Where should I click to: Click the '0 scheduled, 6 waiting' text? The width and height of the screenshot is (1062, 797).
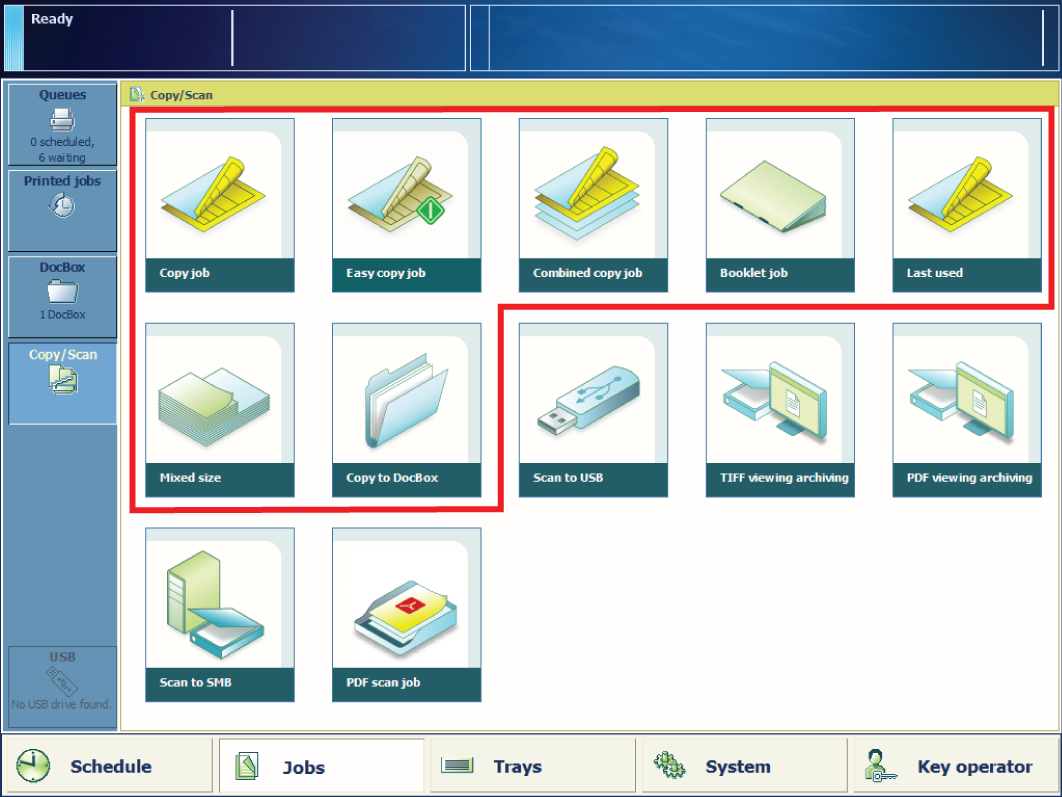pos(62,150)
